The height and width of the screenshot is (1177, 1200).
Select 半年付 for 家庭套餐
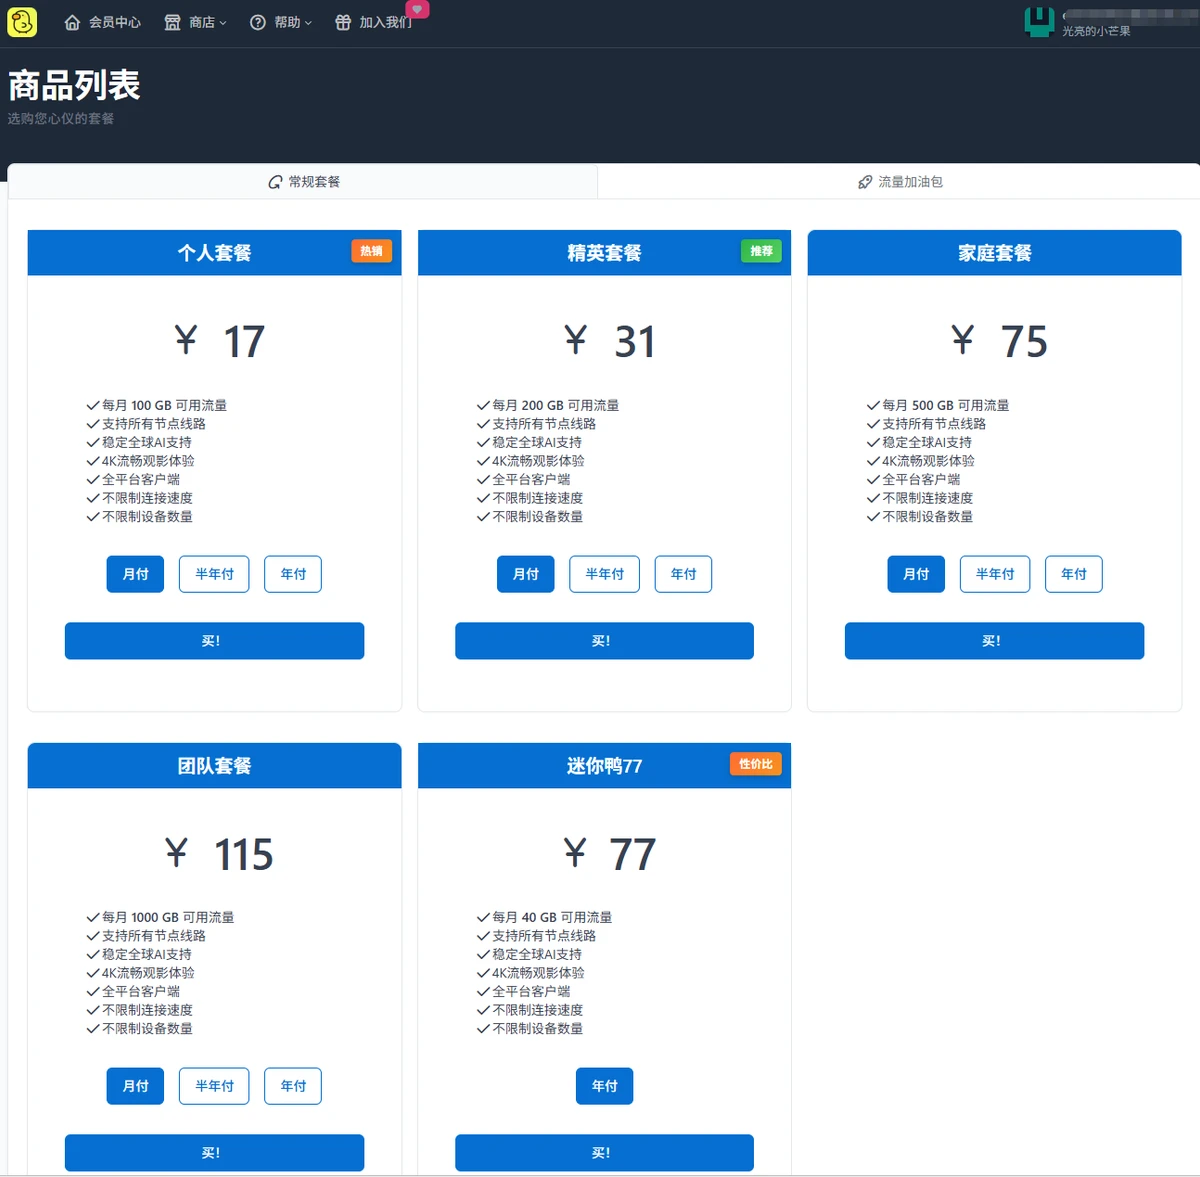coord(995,574)
